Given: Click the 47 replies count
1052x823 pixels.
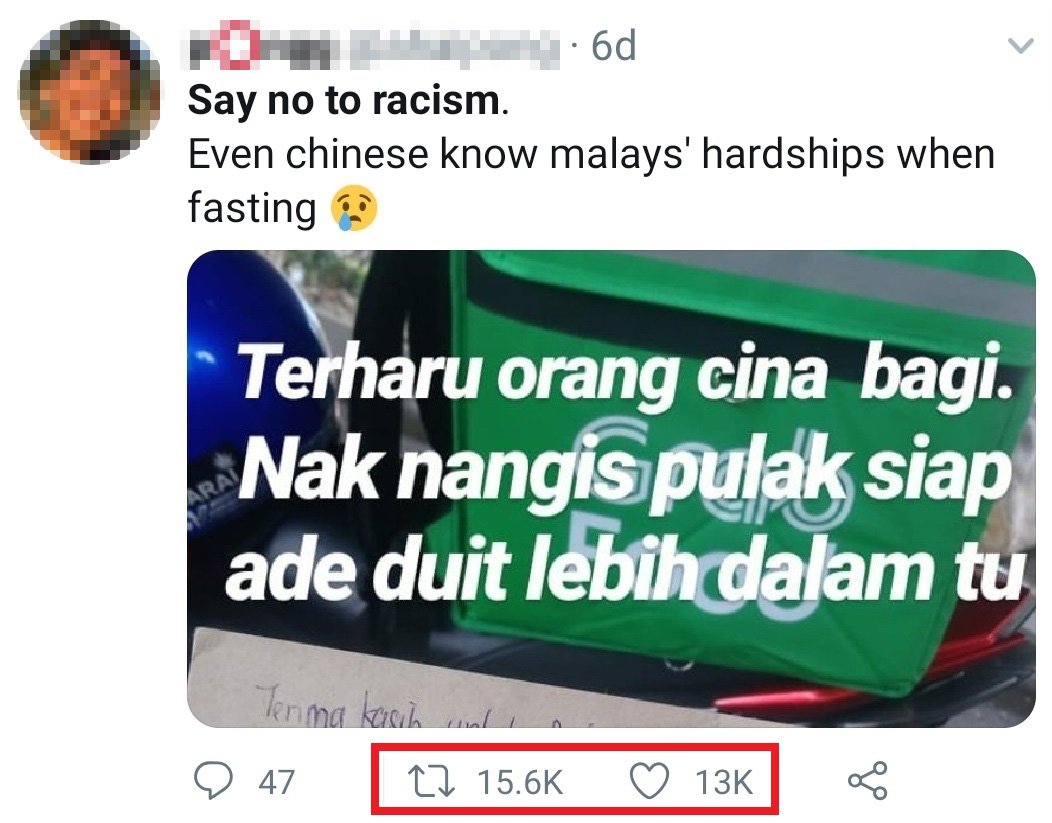Looking at the screenshot, I should tap(276, 782).
